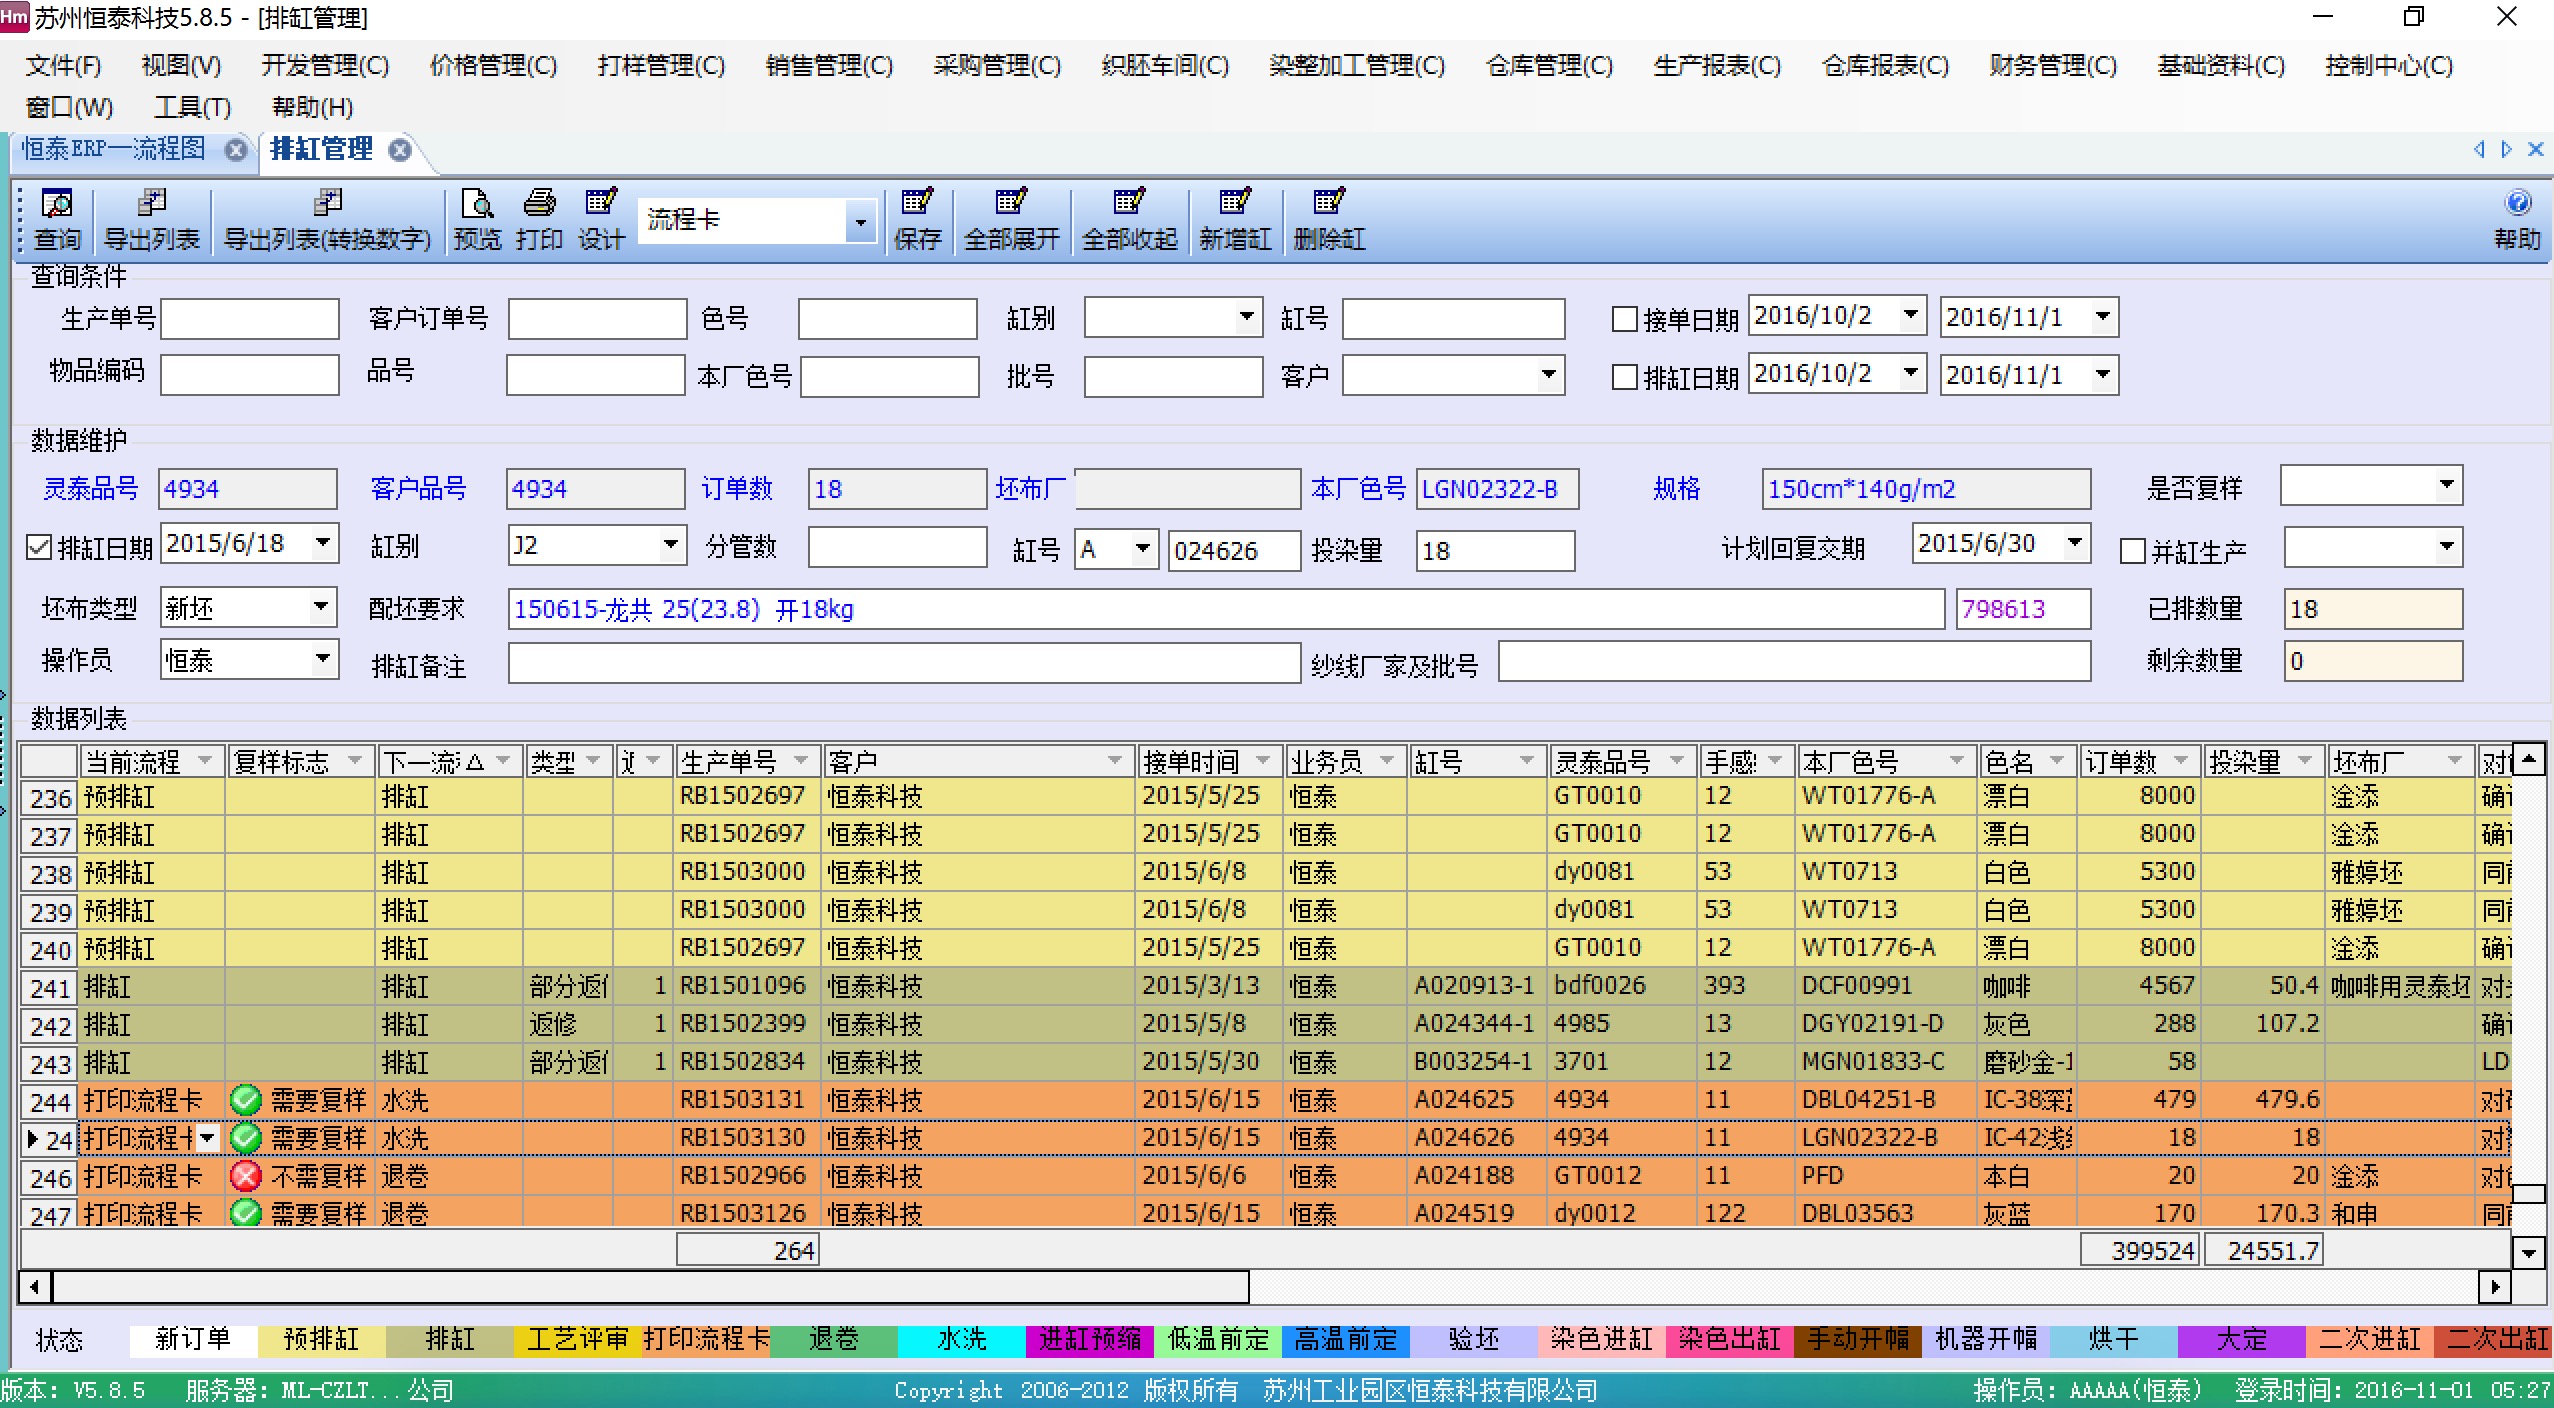
Task: Open the 是否复样 dropdown
Action: pos(2446,485)
